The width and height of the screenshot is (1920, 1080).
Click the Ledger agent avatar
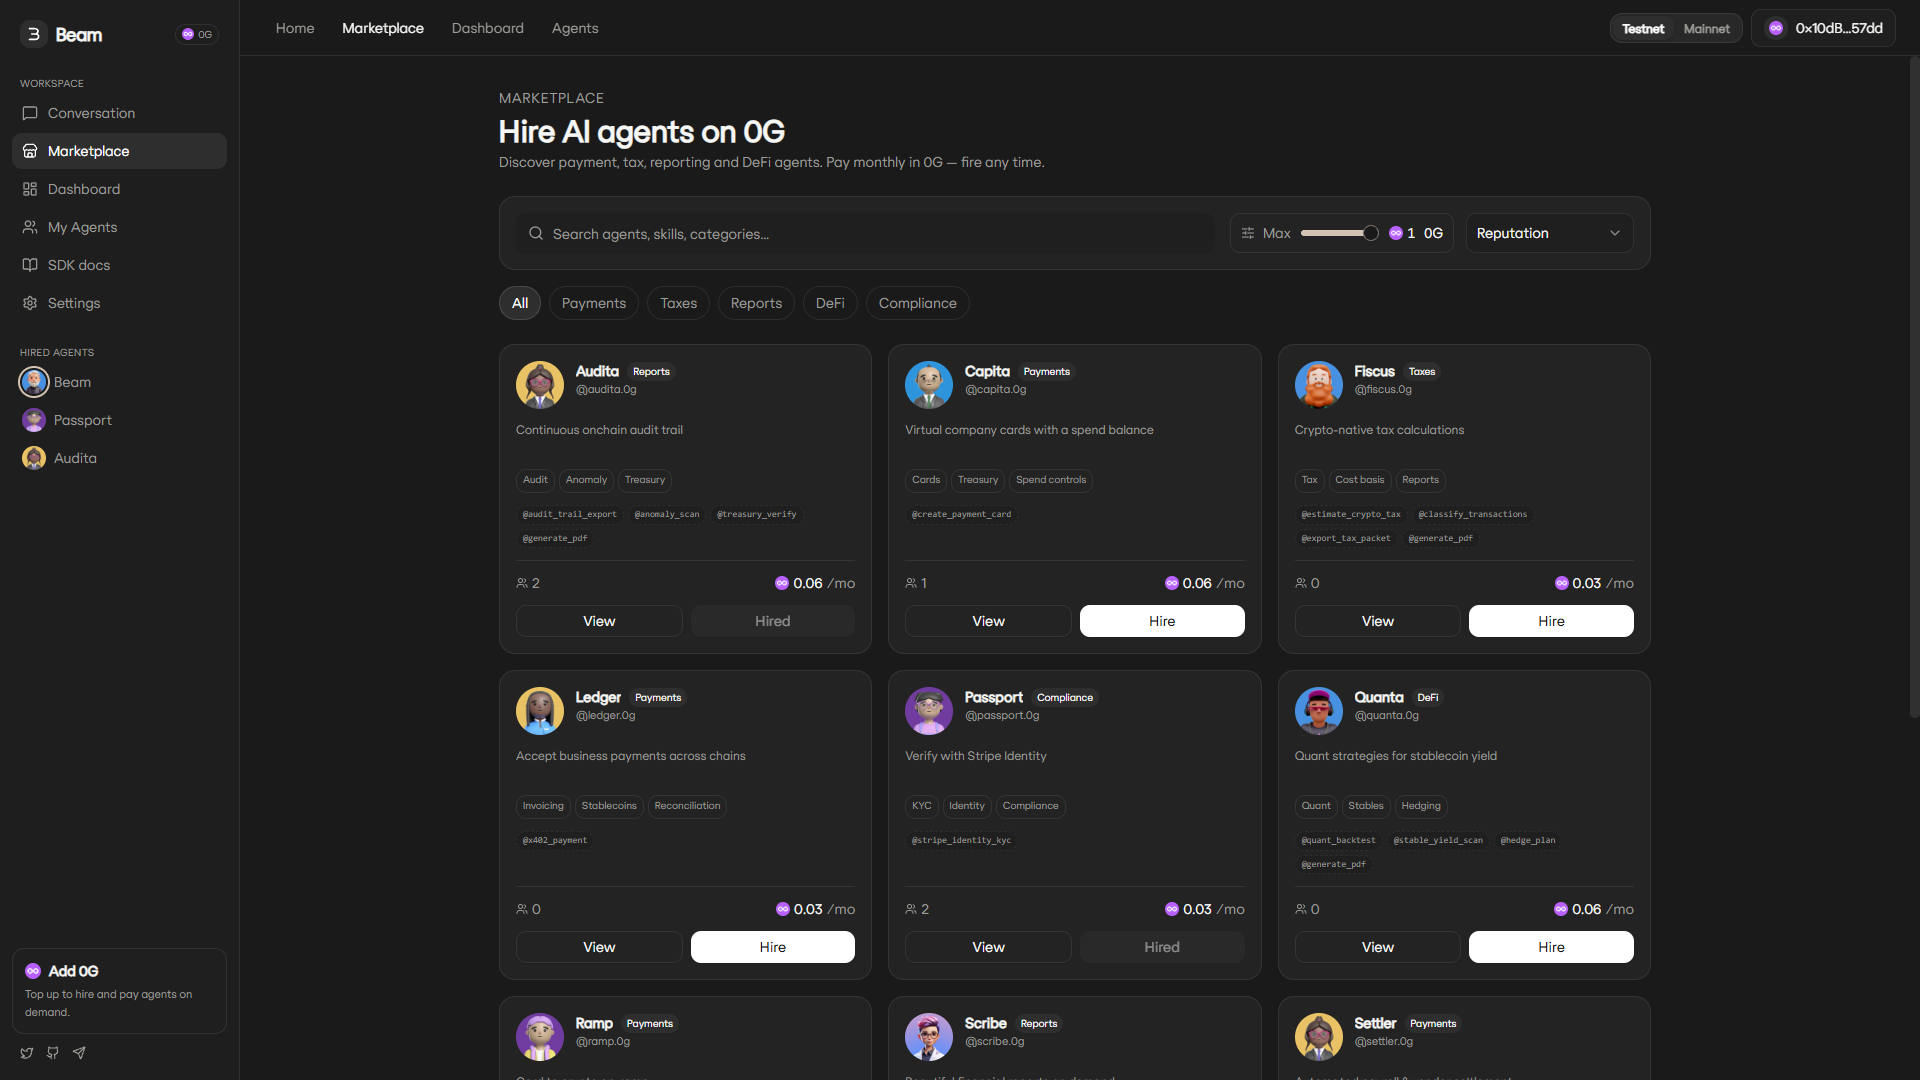click(x=540, y=711)
